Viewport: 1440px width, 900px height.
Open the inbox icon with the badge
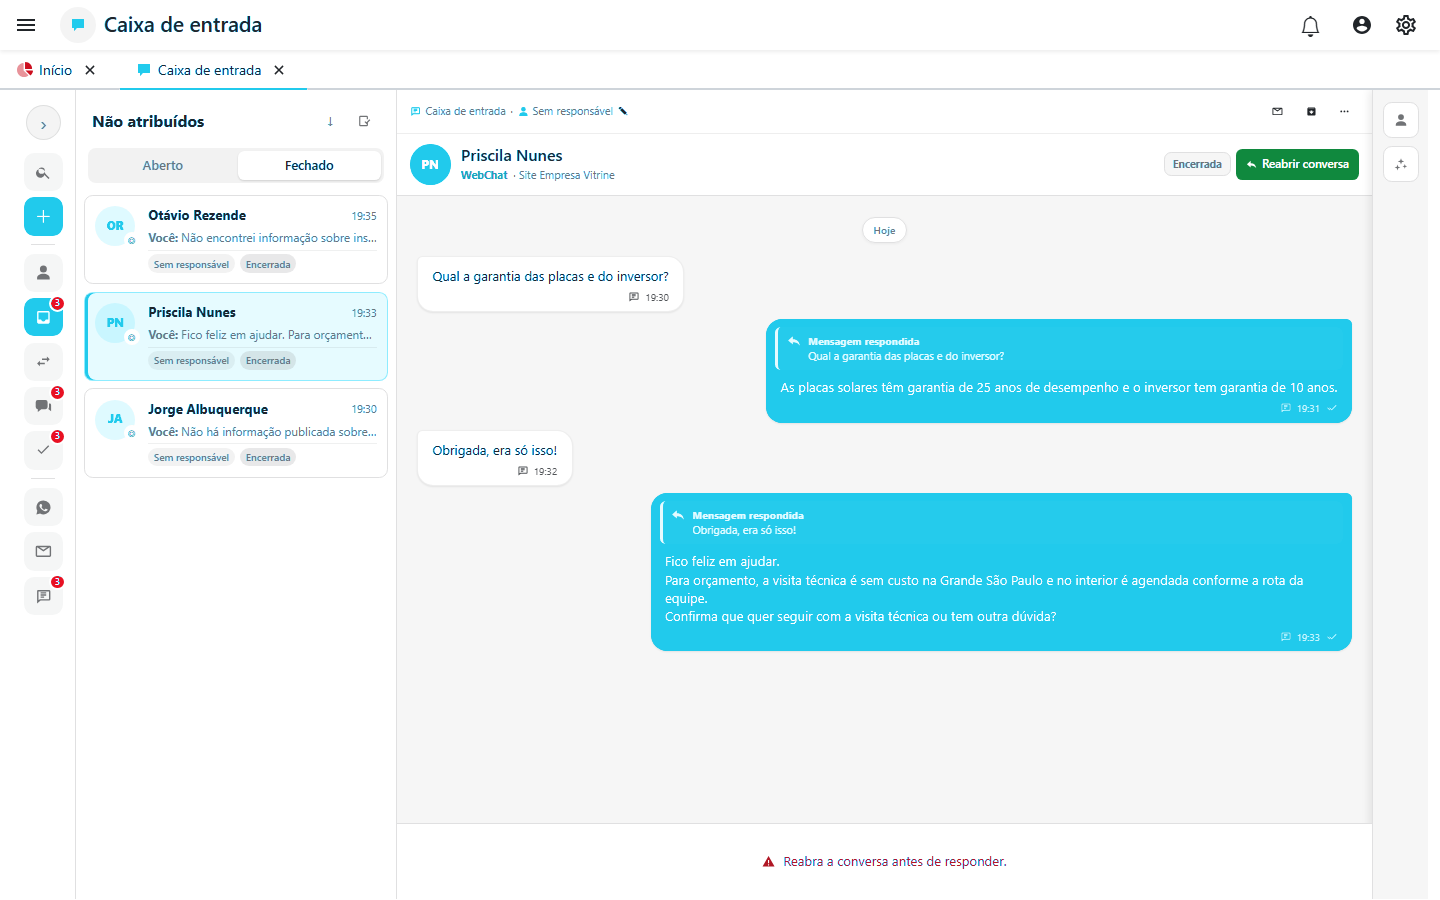[43, 317]
